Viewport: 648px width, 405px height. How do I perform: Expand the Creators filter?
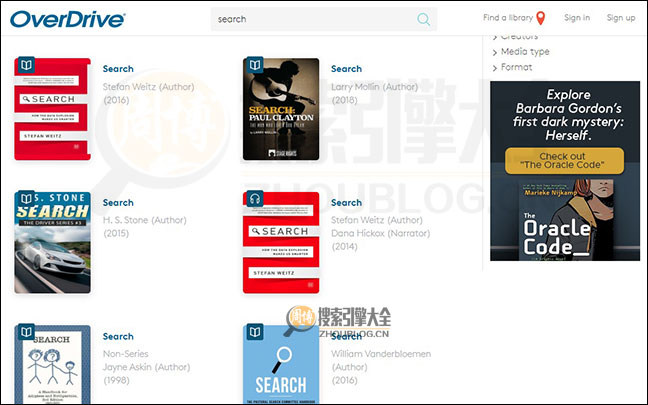click(518, 37)
